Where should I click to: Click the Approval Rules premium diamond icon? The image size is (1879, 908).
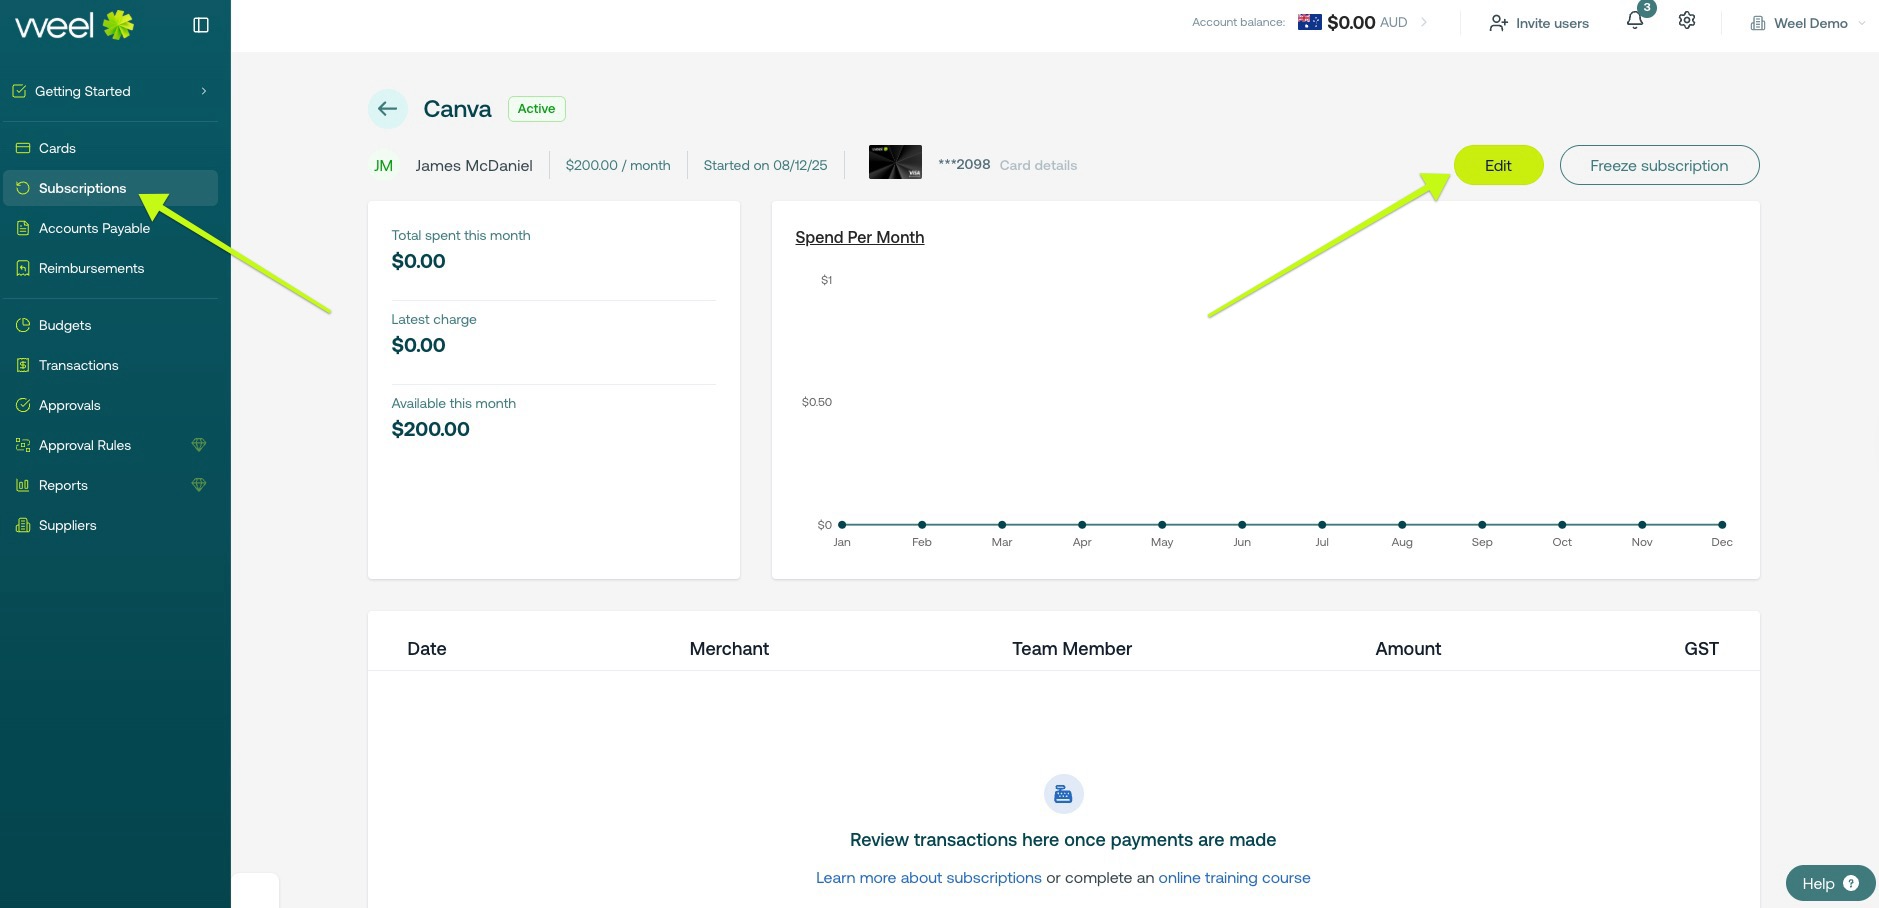click(199, 445)
